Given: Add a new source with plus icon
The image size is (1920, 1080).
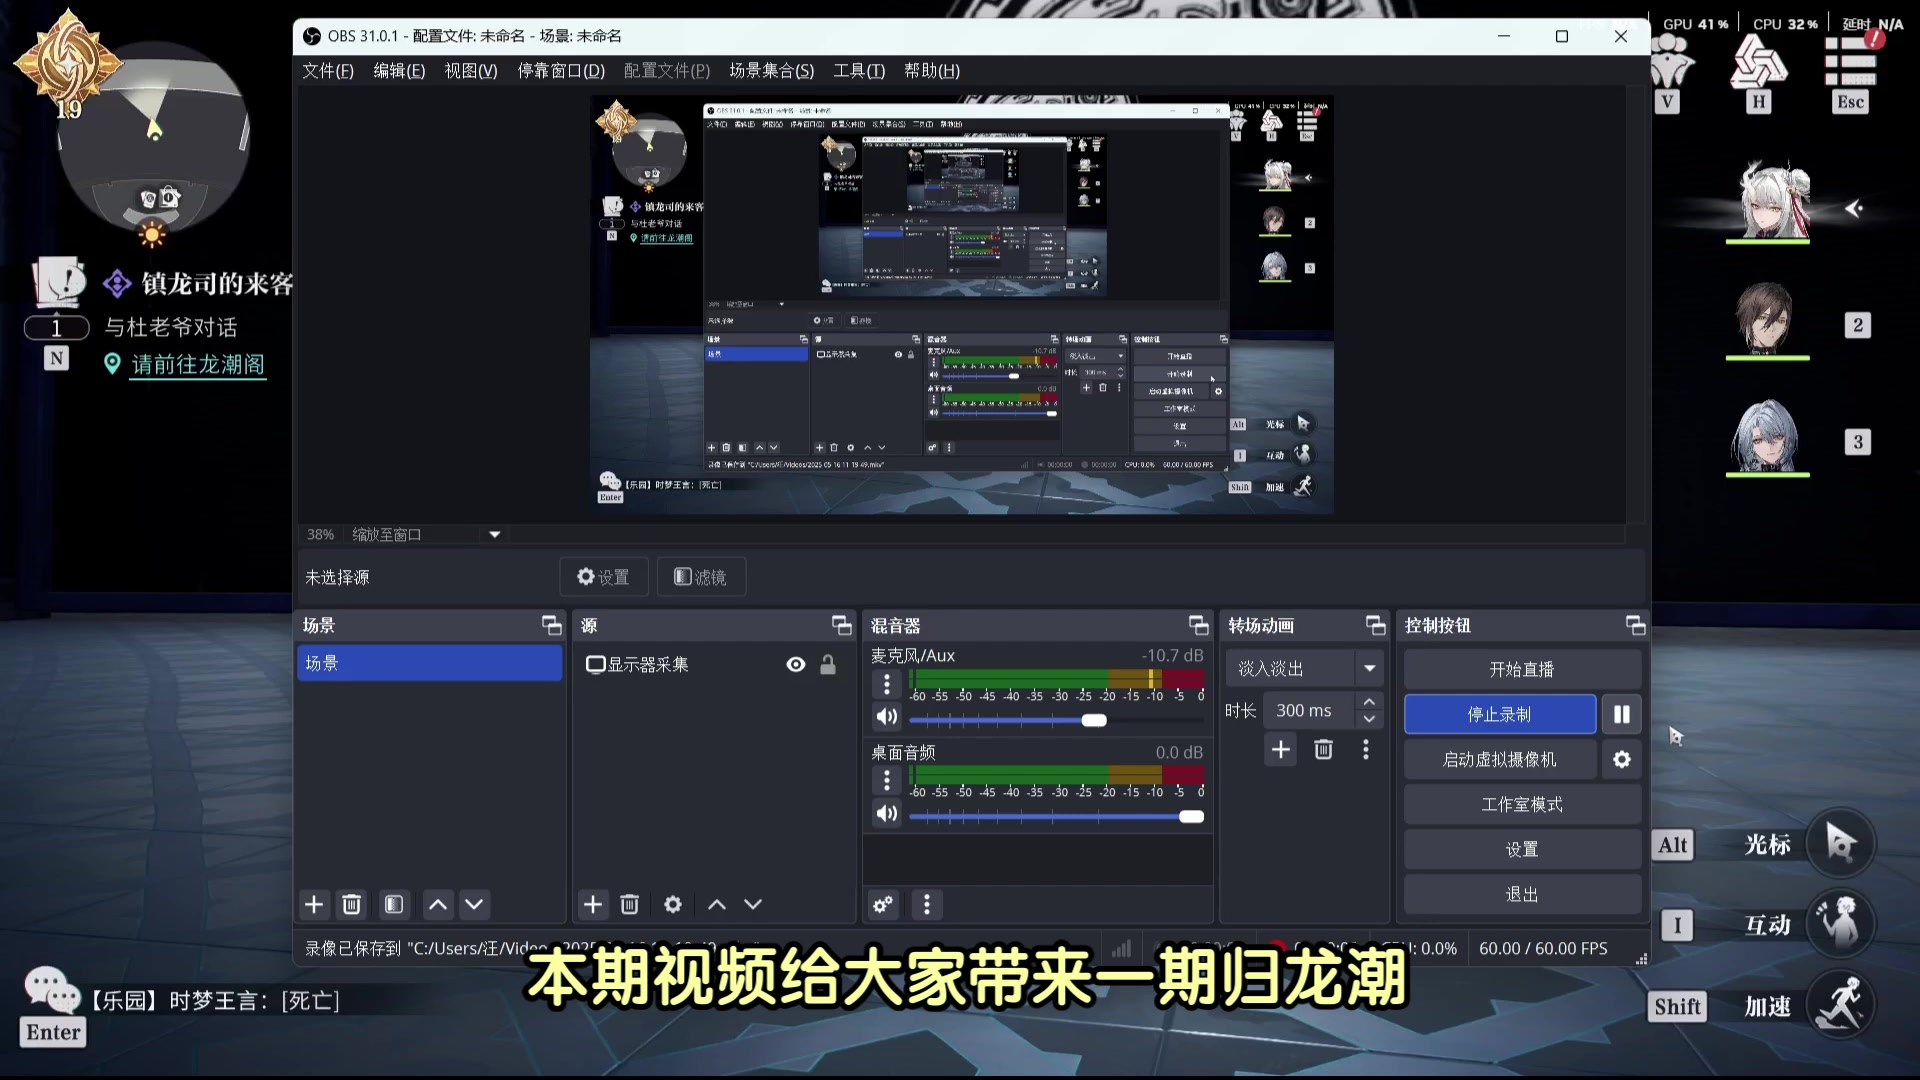Looking at the screenshot, I should (593, 905).
